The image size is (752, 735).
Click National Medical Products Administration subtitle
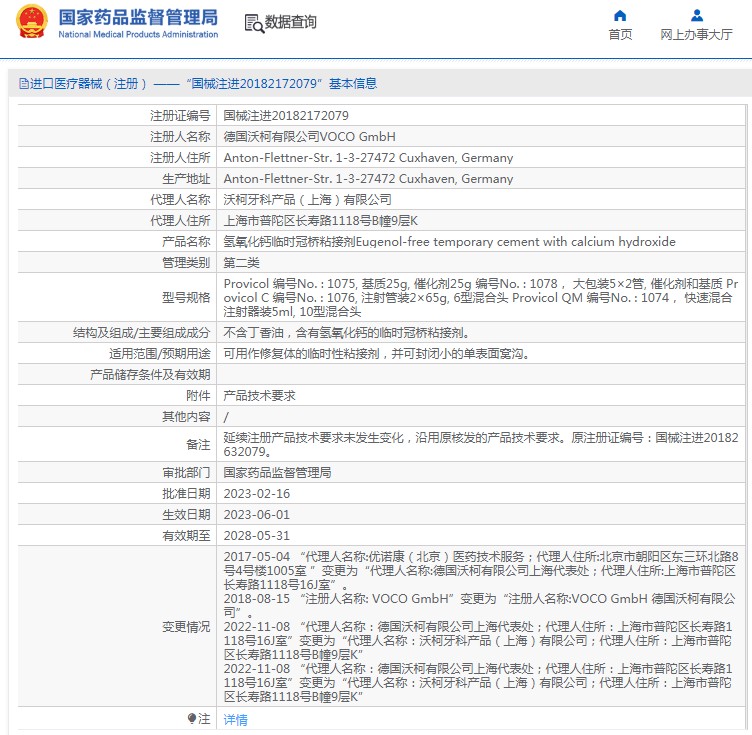[138, 35]
